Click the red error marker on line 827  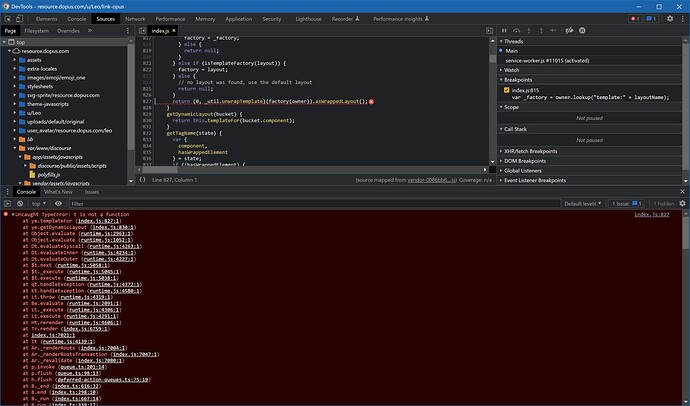pos(371,102)
